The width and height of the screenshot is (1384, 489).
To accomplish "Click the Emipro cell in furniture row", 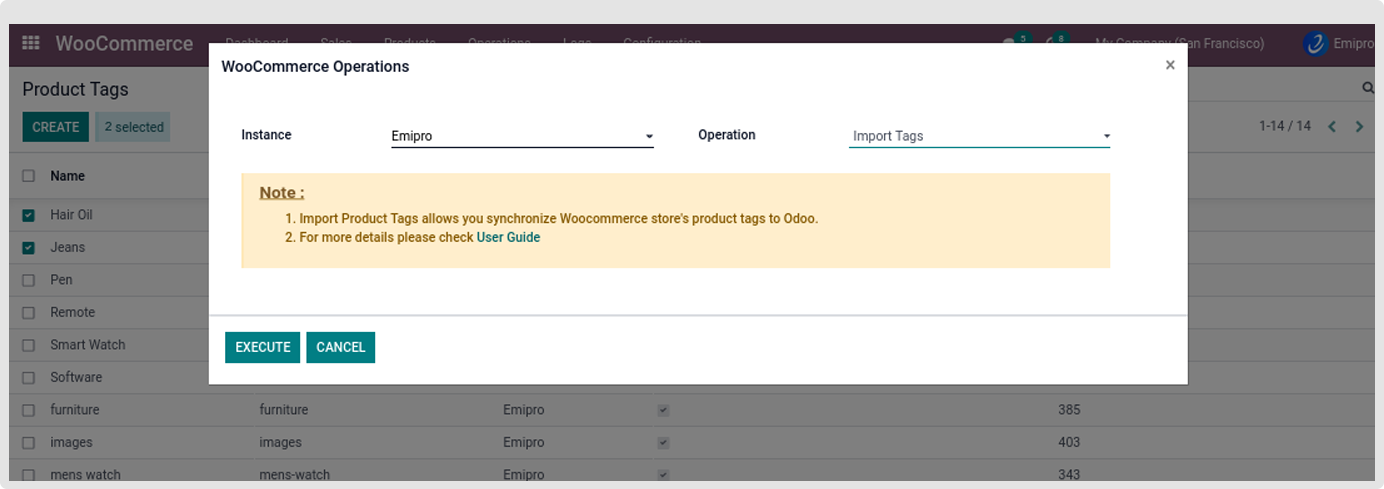I will (523, 410).
